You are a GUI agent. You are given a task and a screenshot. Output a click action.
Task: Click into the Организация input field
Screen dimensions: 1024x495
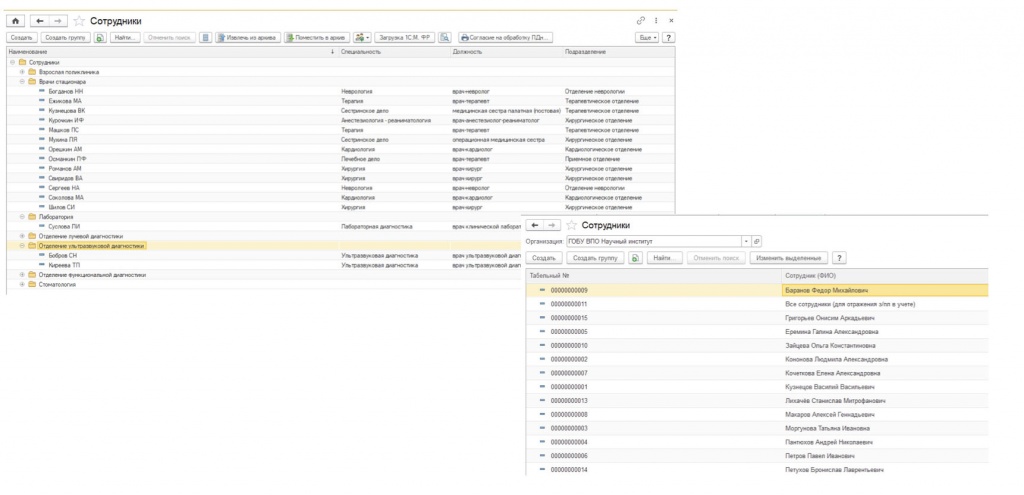click(x=654, y=242)
